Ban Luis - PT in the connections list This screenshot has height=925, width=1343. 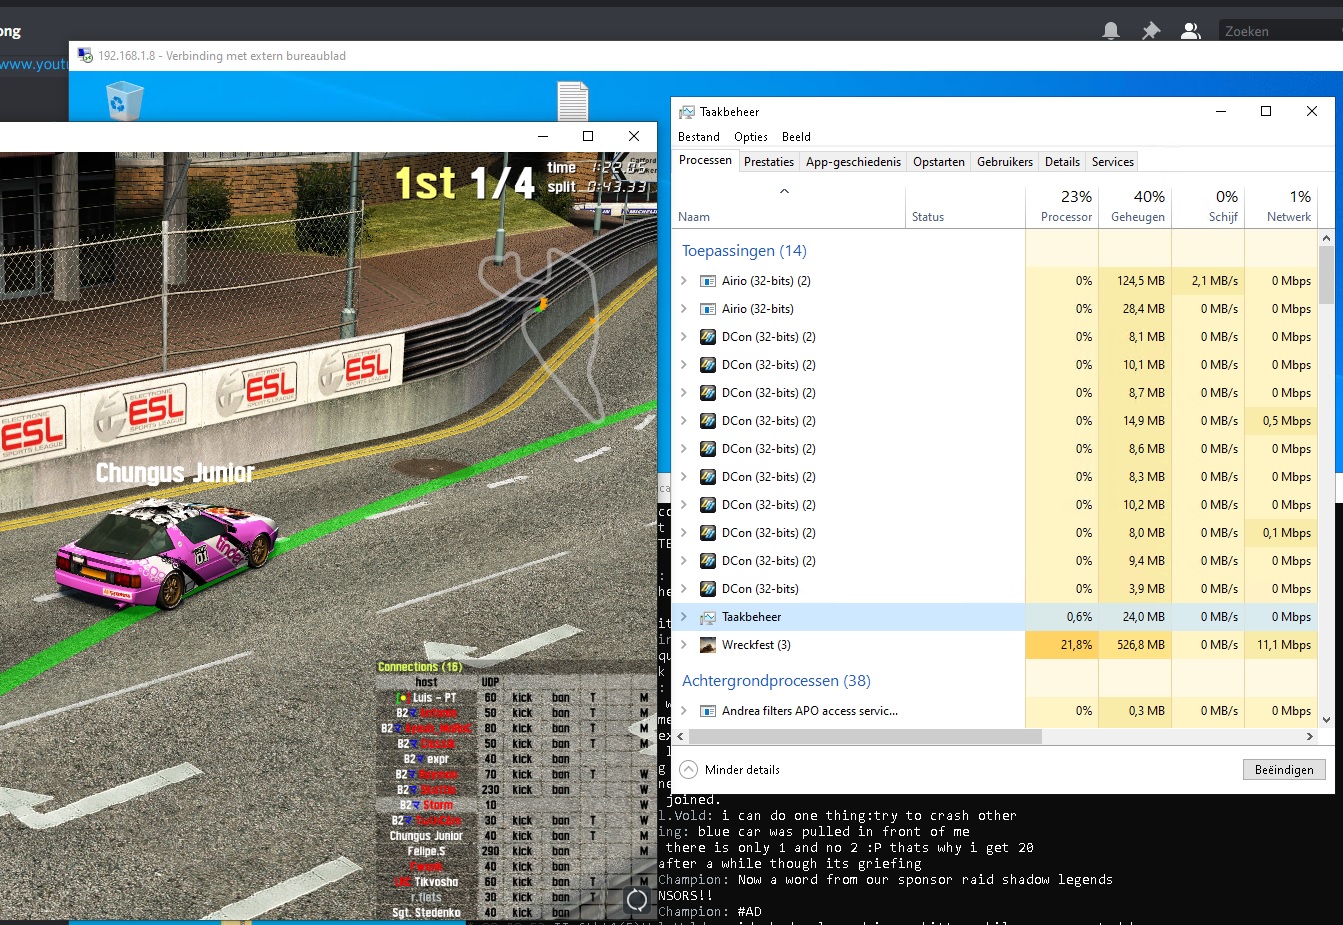(x=561, y=698)
